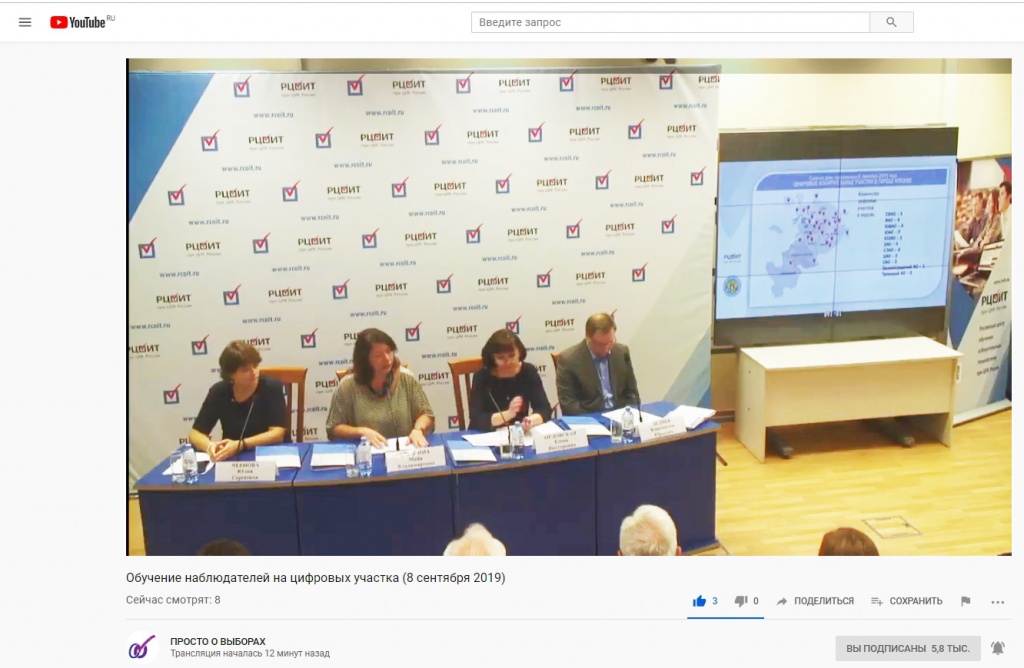Click the save-to-playlist icon
This screenshot has width=1024, height=668.
[877, 601]
